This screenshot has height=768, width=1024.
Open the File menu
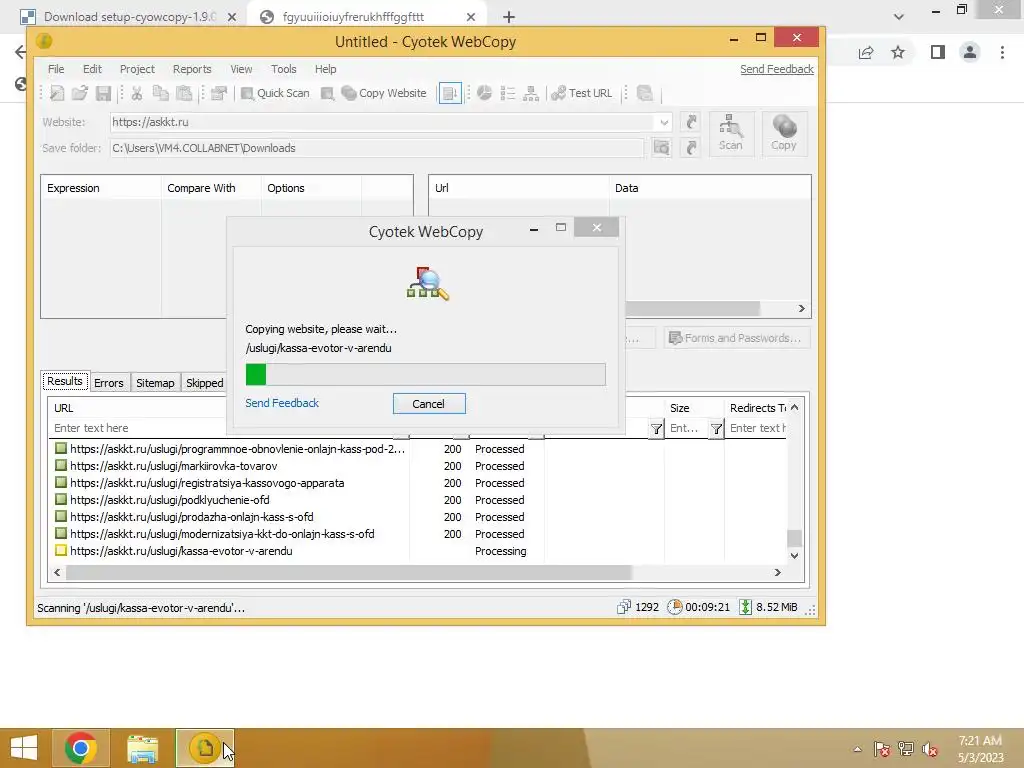56,69
